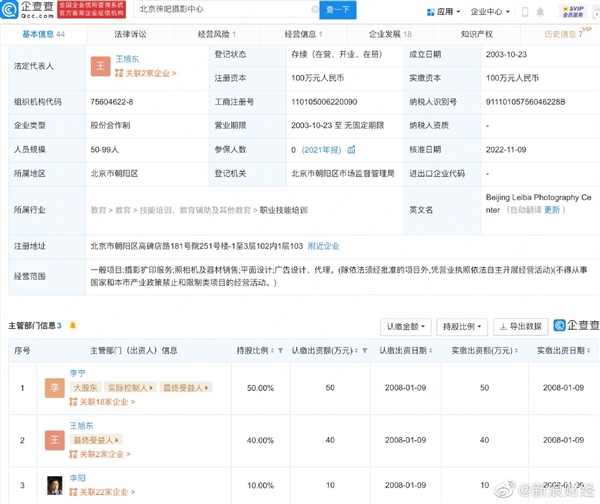Filter the 认缴出资额 column with the funnel icon
The image size is (600, 504).
365,351
